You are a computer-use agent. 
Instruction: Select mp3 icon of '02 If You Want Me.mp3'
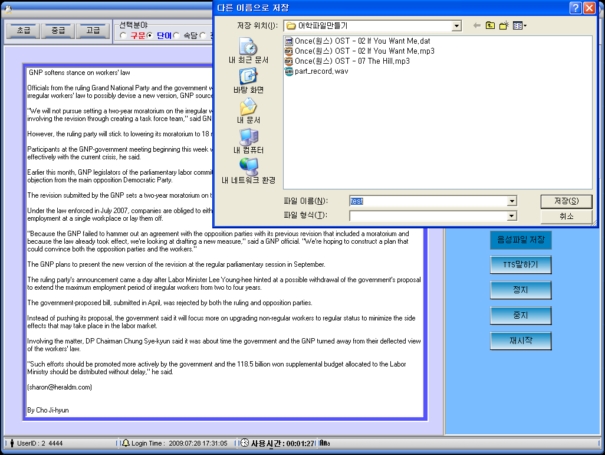[289, 51]
